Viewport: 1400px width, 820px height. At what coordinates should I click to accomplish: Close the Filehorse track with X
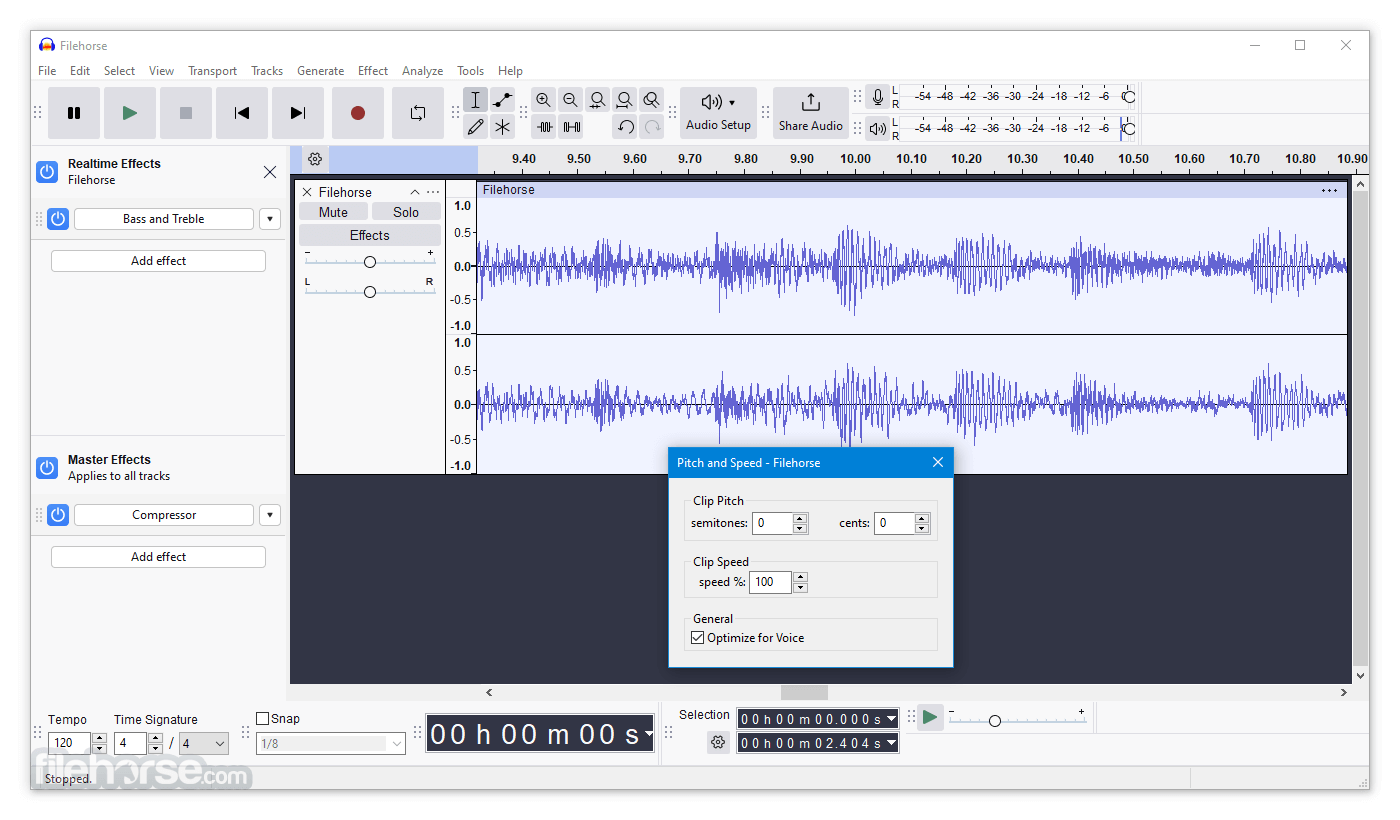pos(307,192)
